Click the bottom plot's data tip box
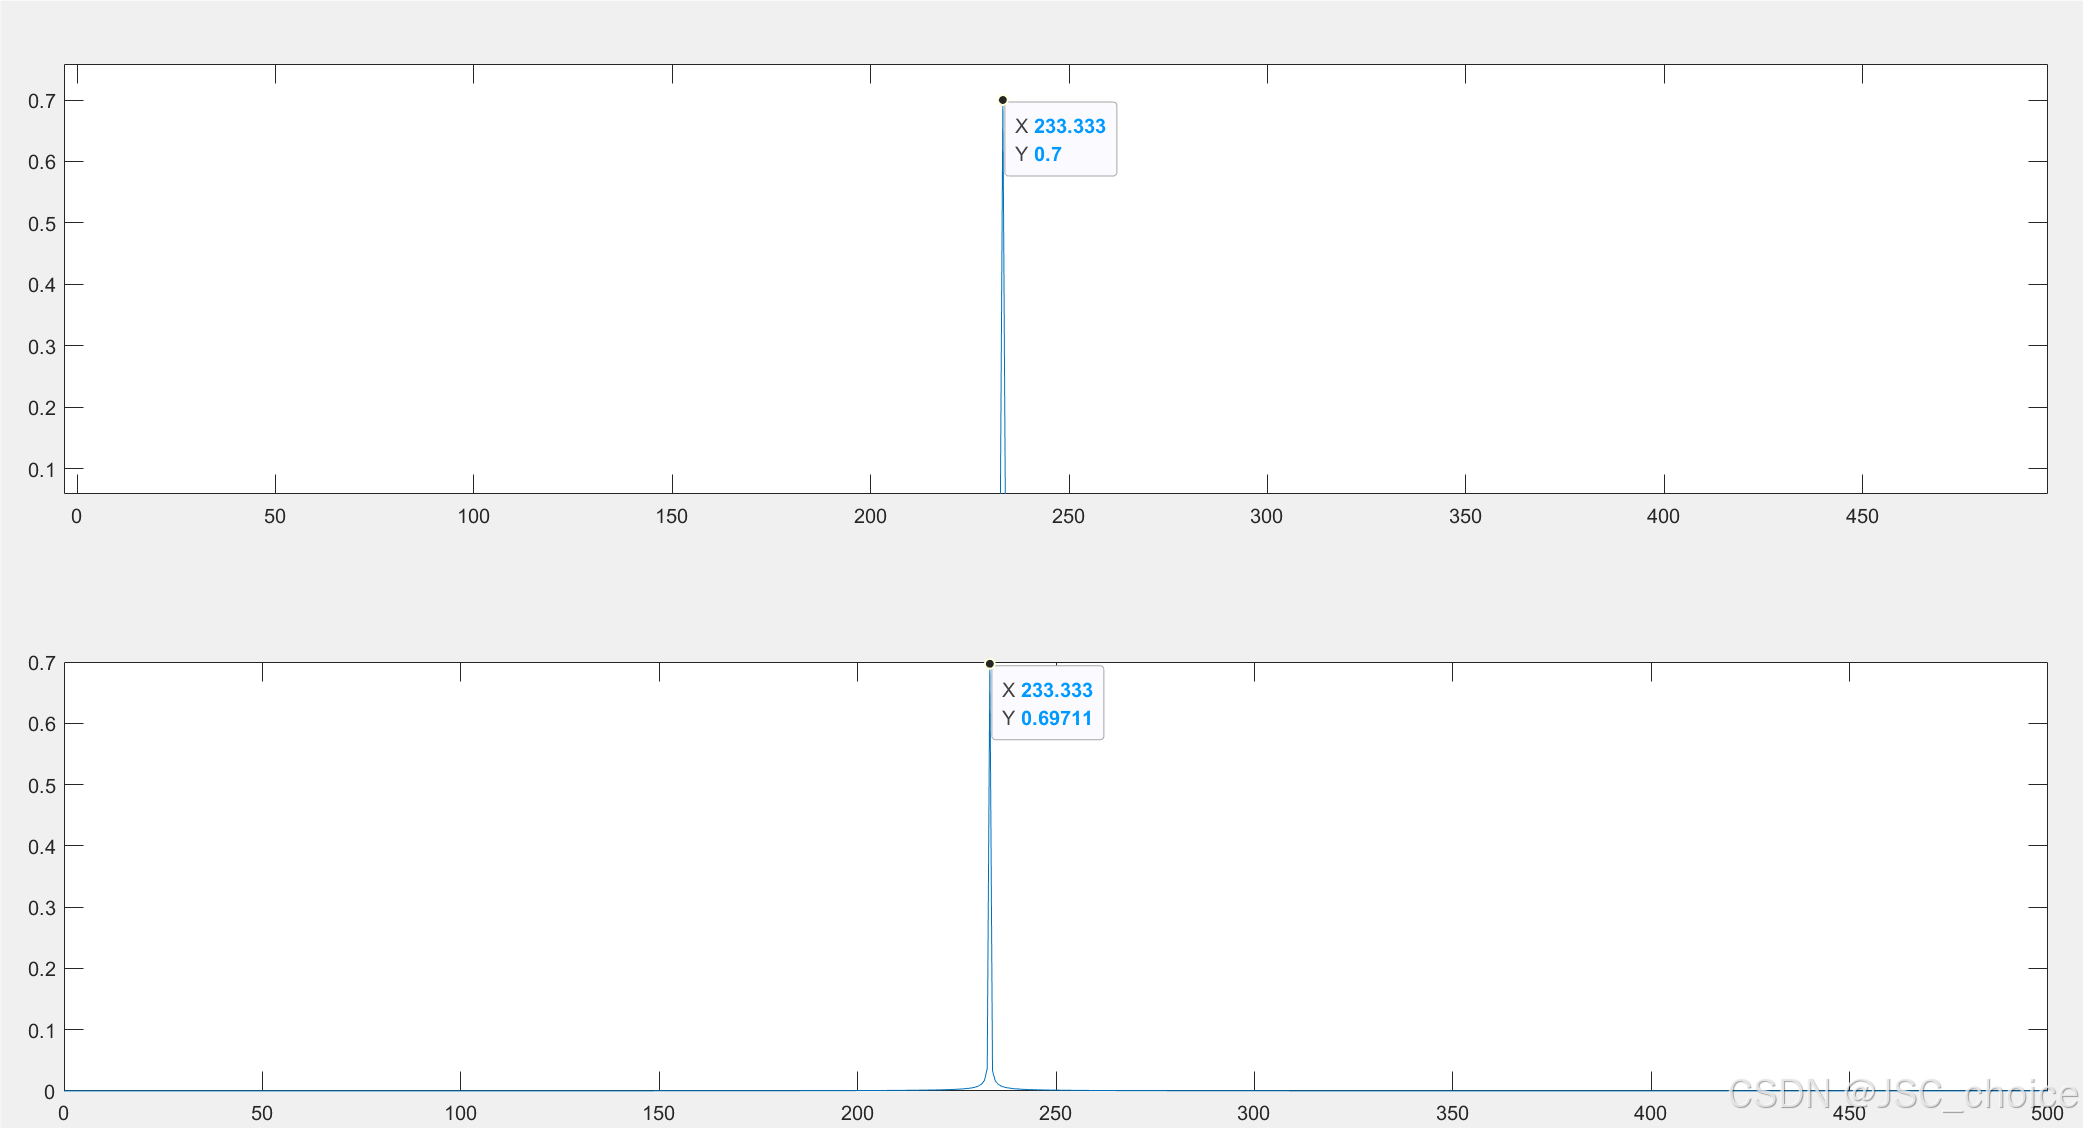Screen dimensions: 2083x1128 tap(1047, 703)
